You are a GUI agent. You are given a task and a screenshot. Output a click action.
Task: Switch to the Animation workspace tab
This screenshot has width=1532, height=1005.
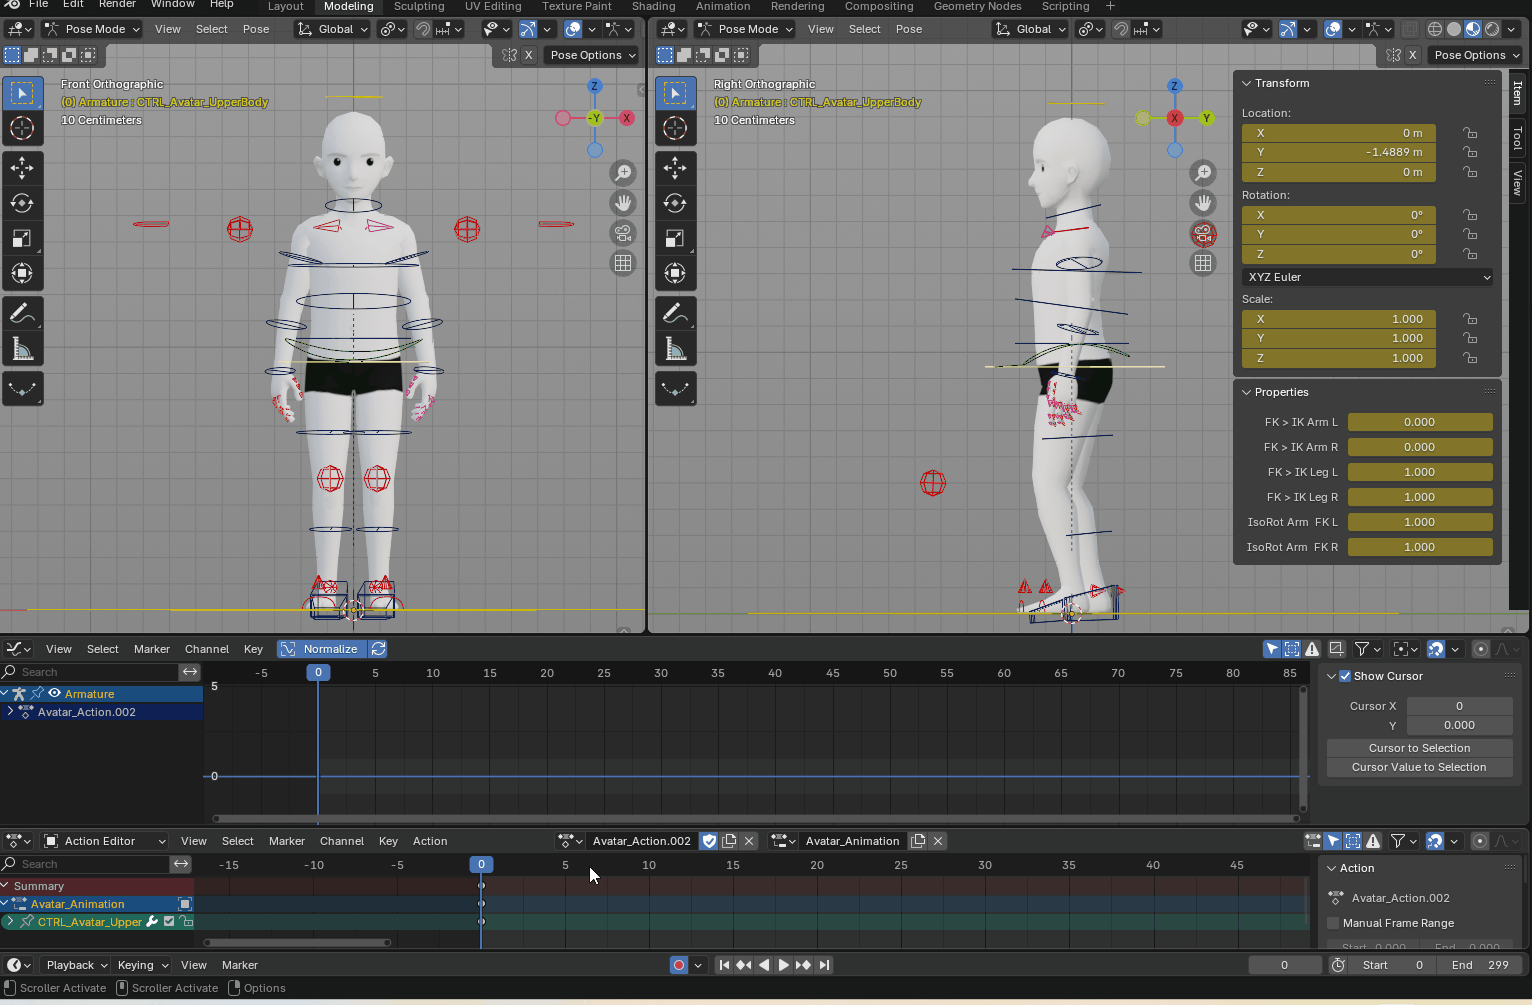(x=722, y=6)
